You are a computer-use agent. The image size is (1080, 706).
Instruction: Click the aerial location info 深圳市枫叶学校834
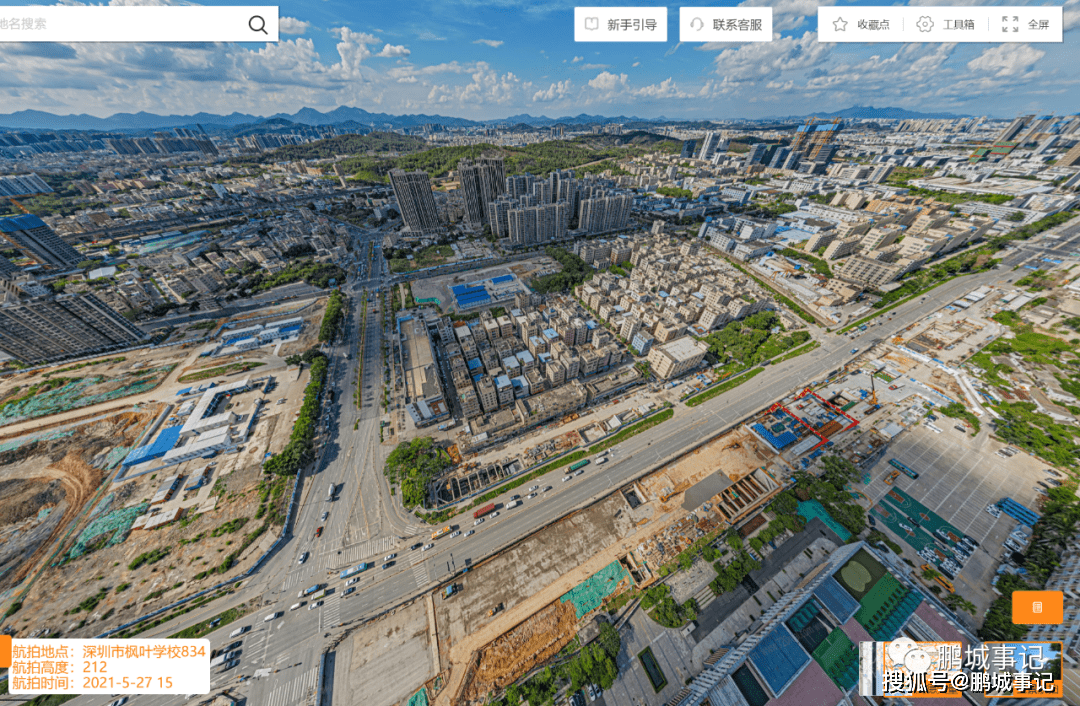click(x=108, y=651)
